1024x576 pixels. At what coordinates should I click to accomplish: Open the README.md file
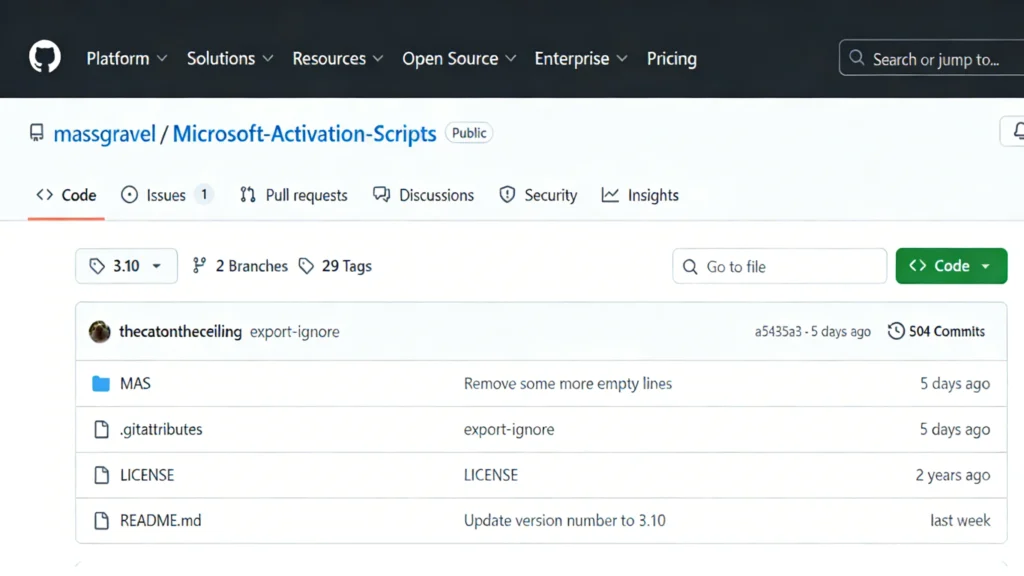click(160, 520)
